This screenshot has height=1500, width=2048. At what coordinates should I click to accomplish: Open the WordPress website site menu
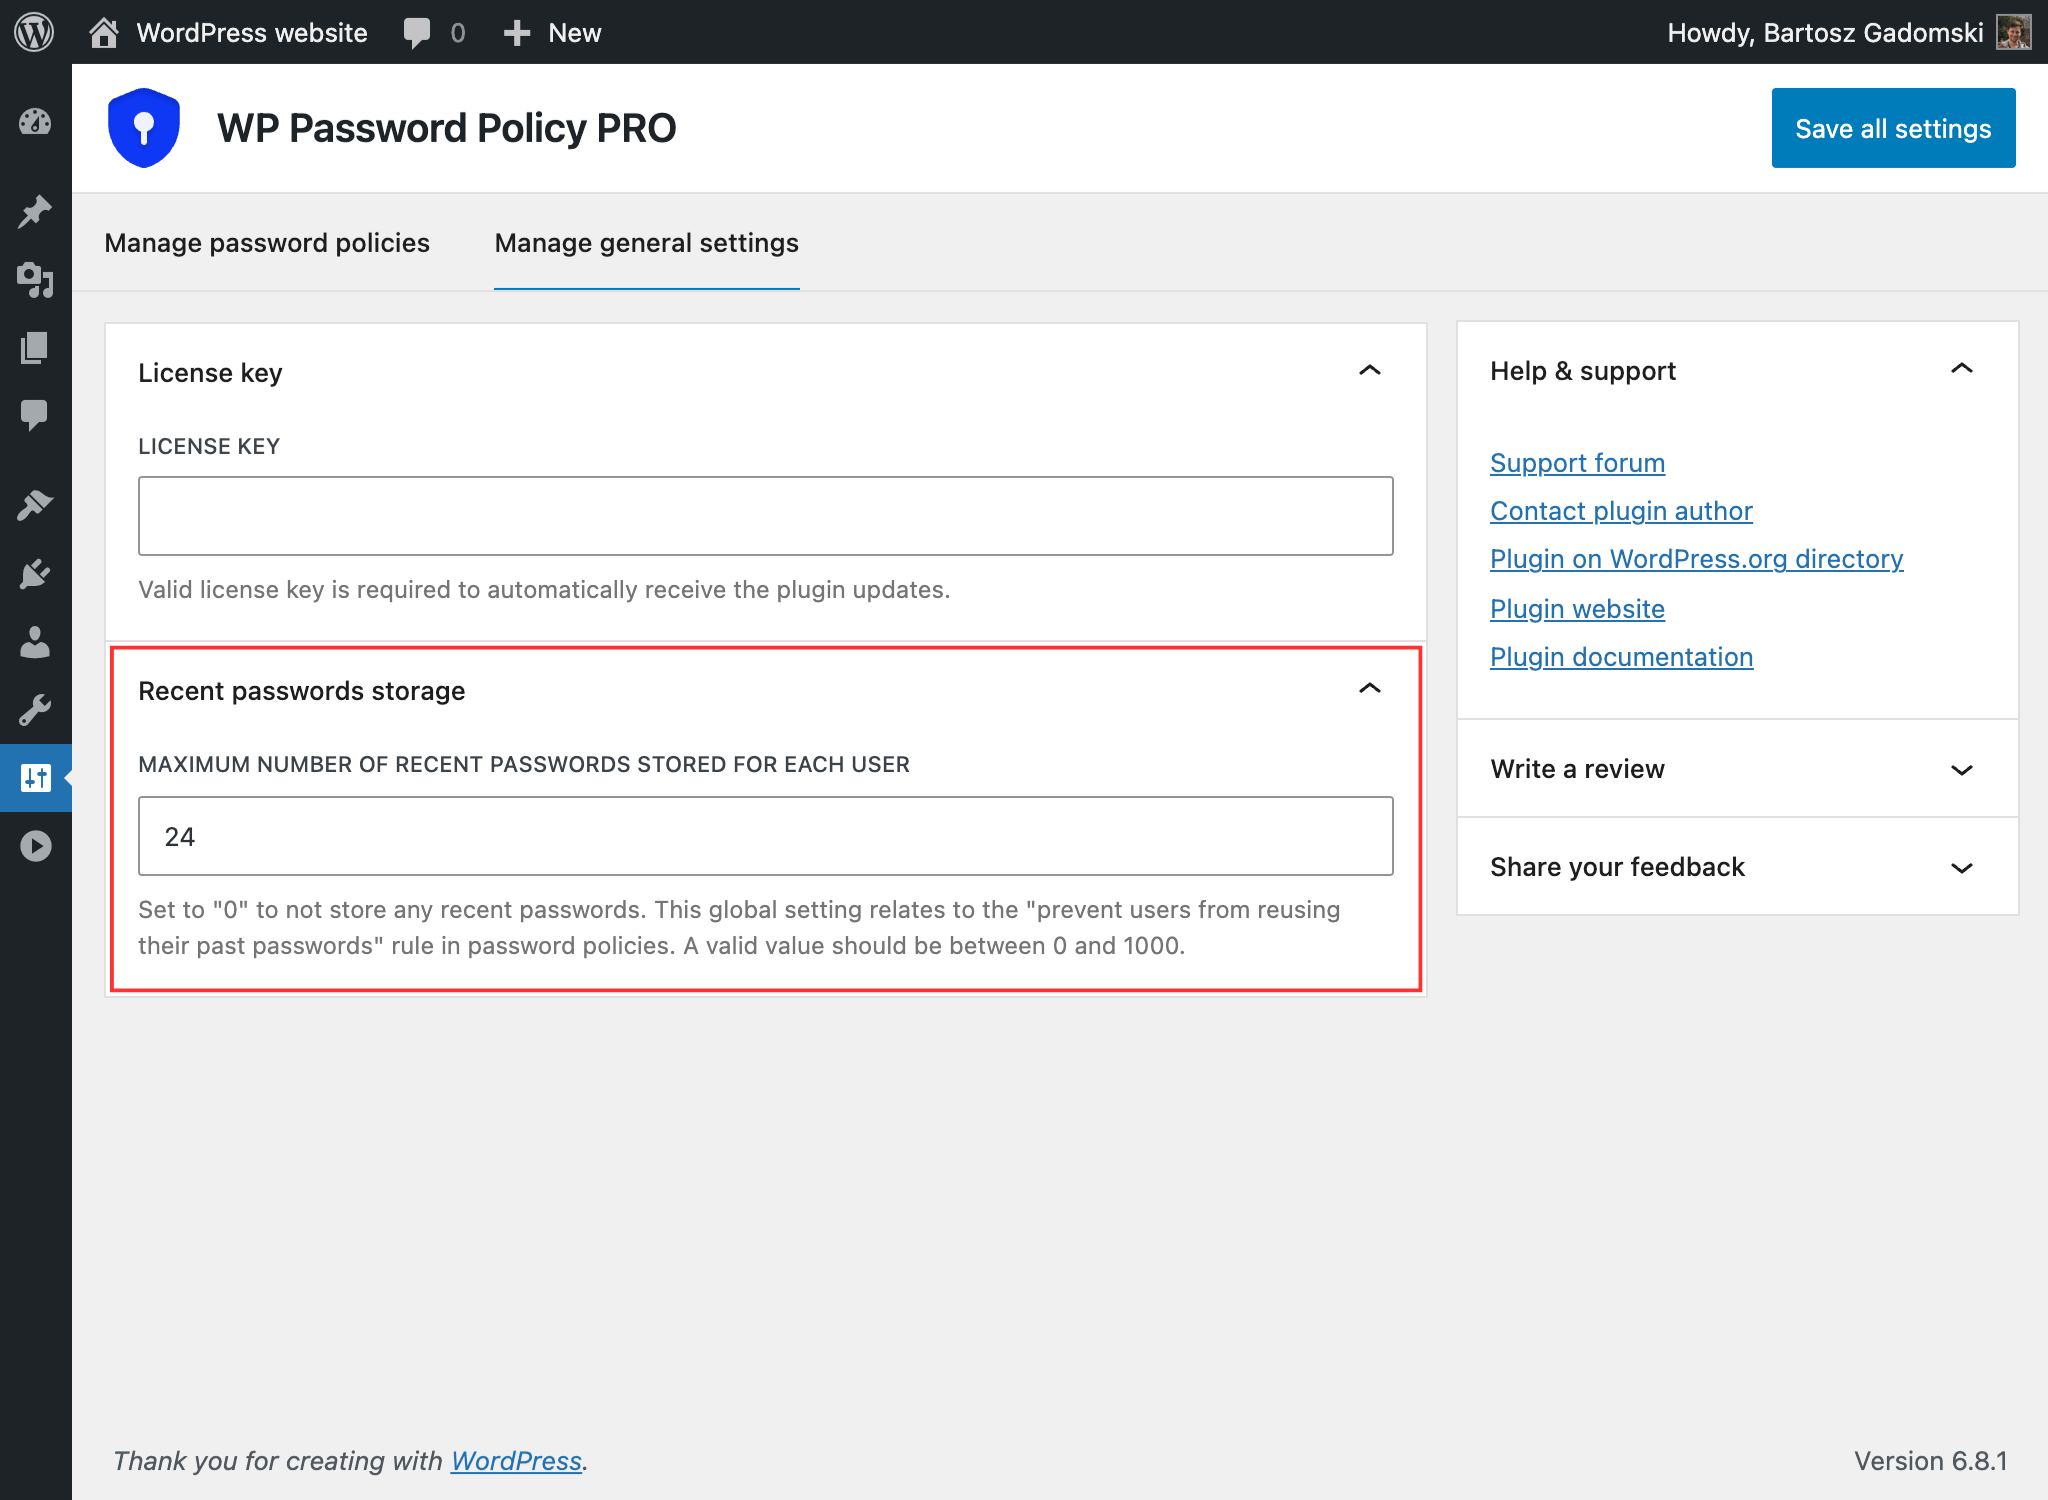228,33
